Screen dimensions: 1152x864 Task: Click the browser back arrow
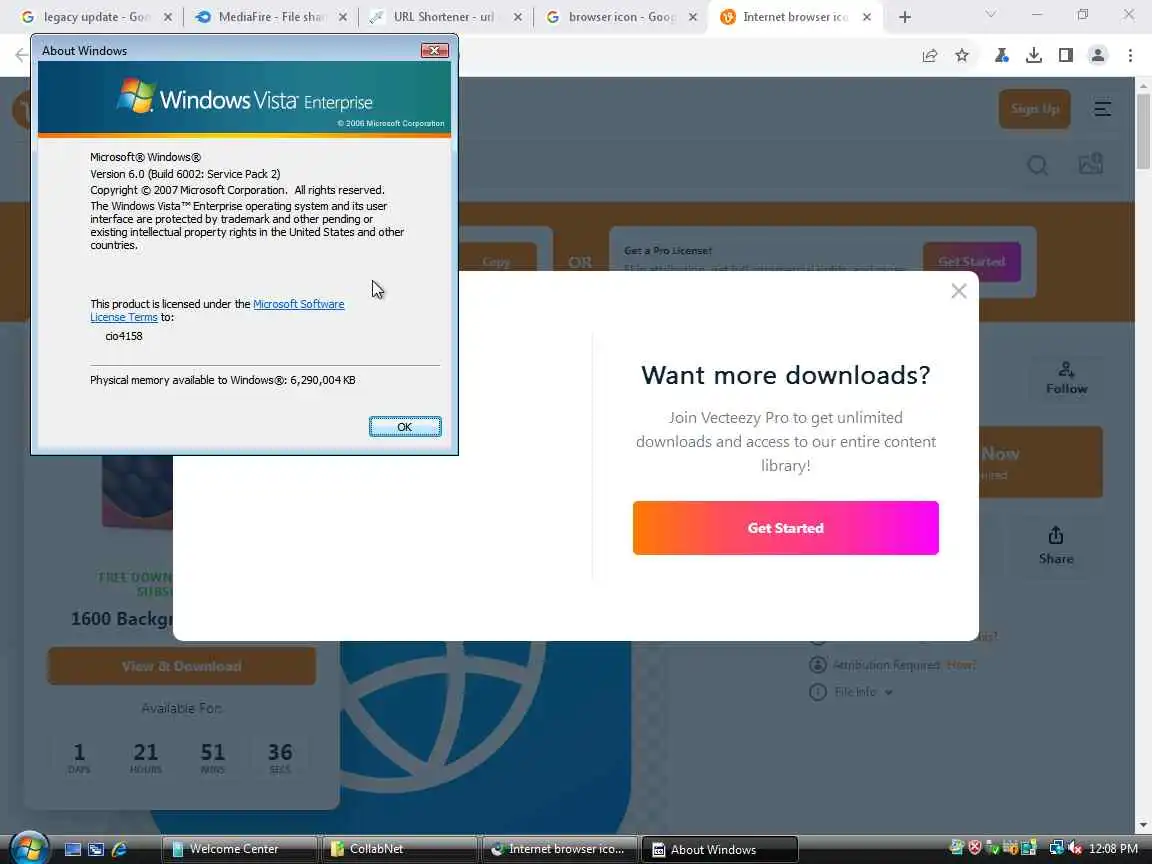[x=22, y=55]
